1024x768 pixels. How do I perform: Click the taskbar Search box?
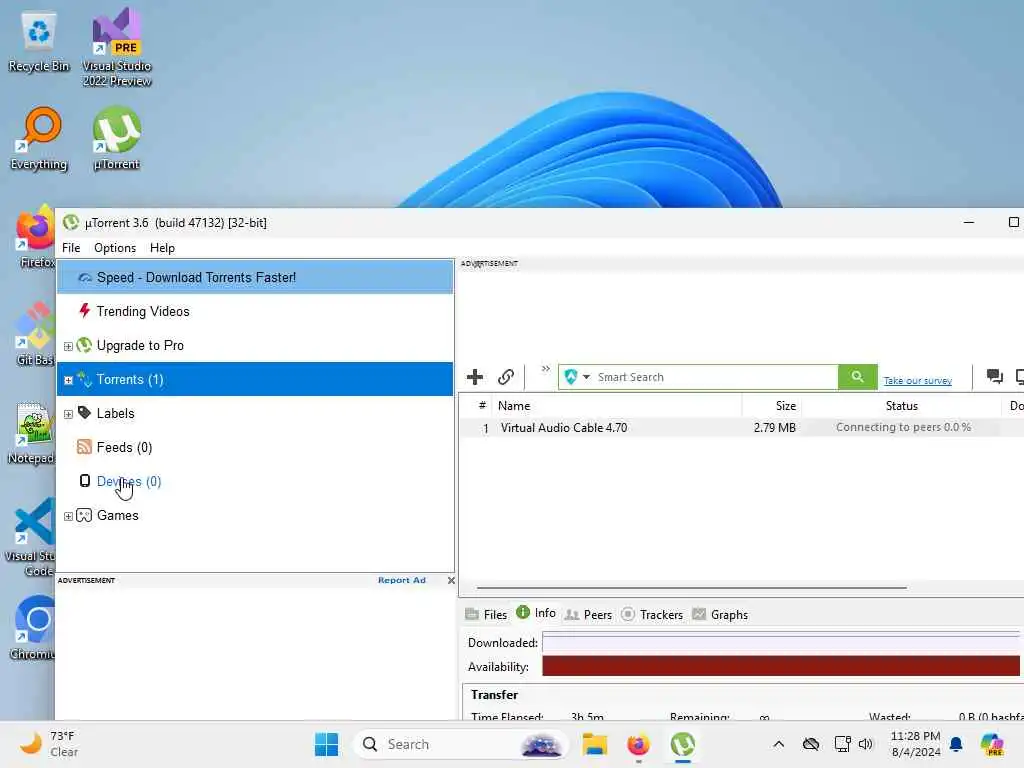(460, 744)
